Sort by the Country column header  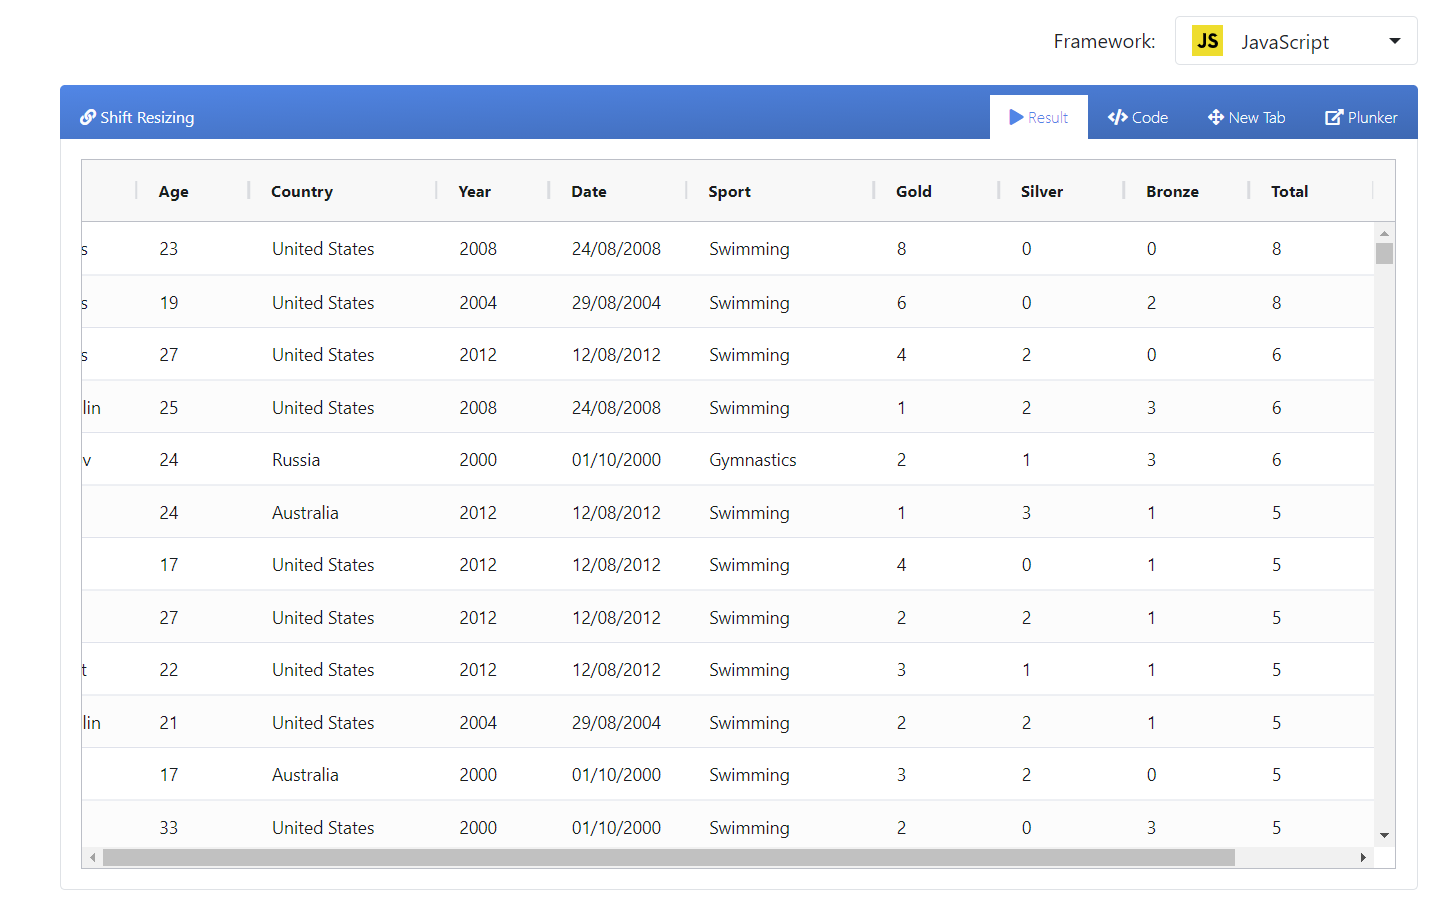[302, 191]
